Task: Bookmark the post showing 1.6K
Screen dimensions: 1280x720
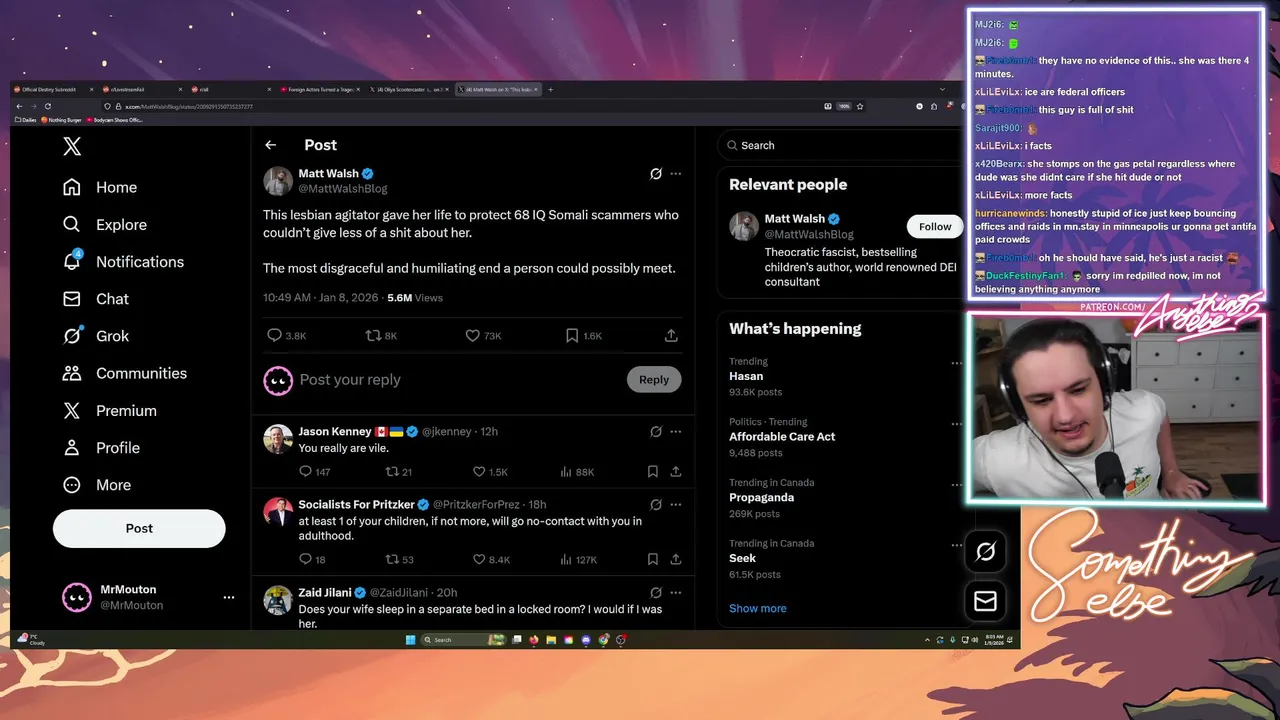Action: 572,336
